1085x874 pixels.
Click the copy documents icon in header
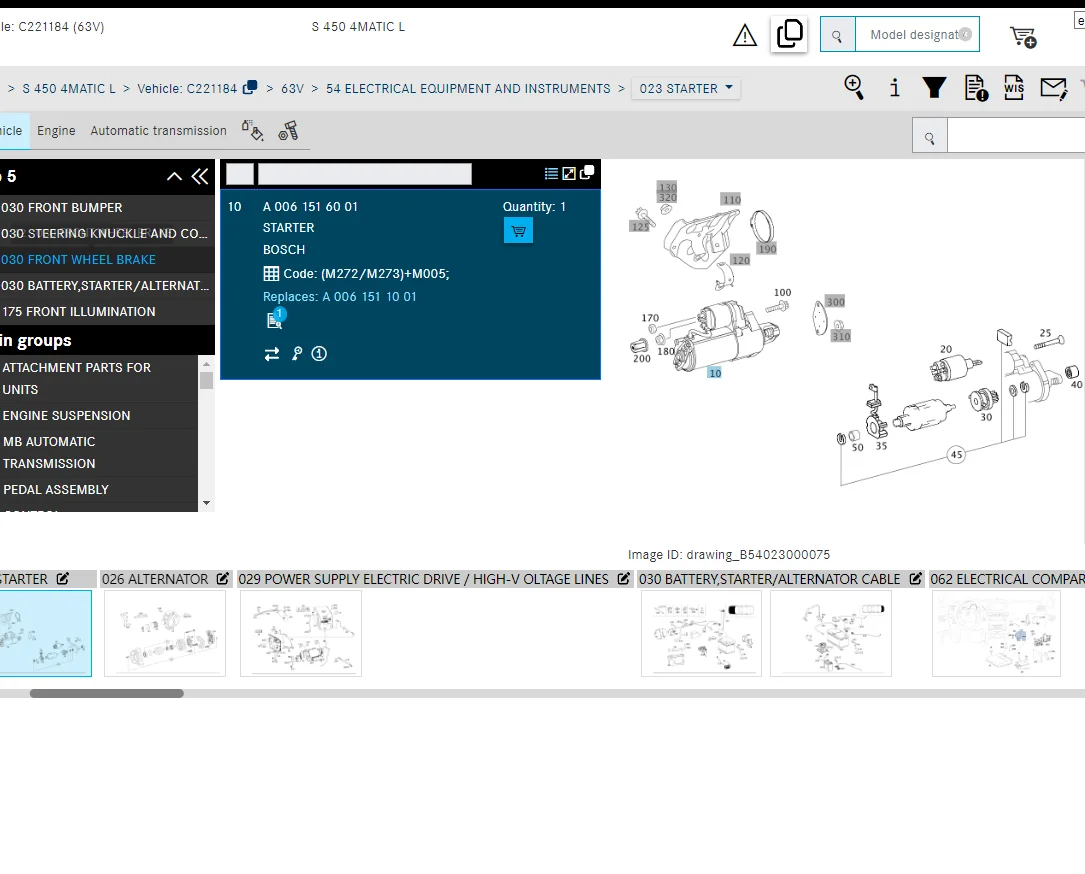(x=789, y=34)
